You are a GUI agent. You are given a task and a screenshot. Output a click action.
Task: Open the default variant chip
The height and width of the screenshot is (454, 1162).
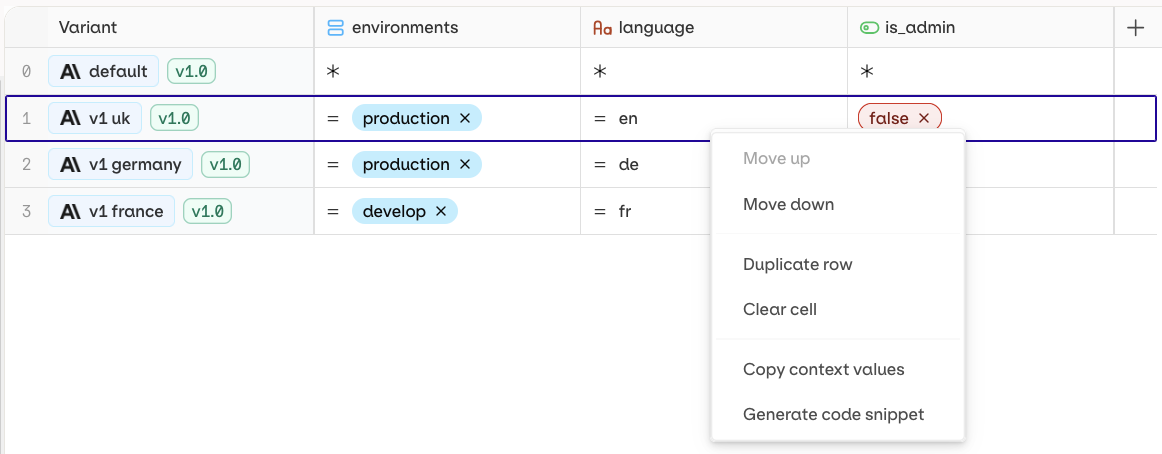coord(104,71)
